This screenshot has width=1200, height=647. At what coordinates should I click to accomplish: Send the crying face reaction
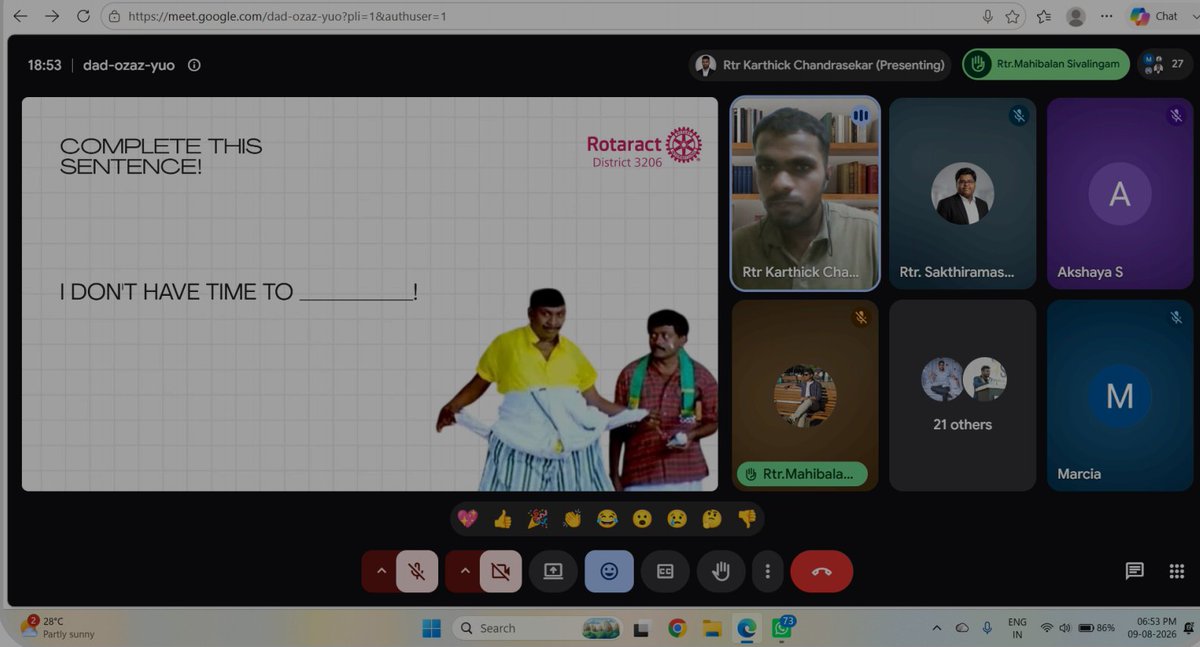[x=677, y=518]
